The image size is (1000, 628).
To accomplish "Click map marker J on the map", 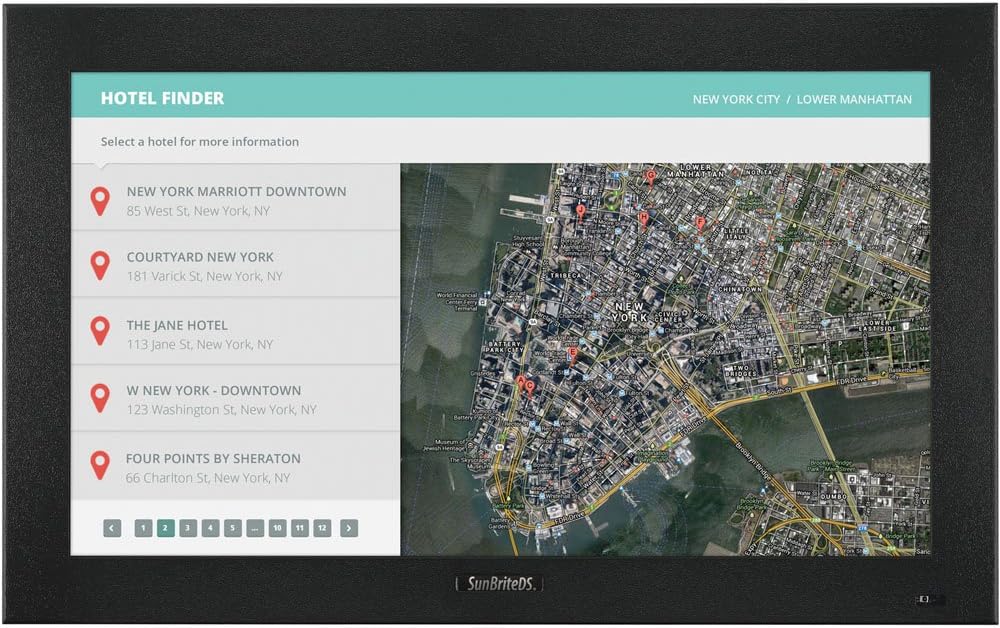I will 580,212.
